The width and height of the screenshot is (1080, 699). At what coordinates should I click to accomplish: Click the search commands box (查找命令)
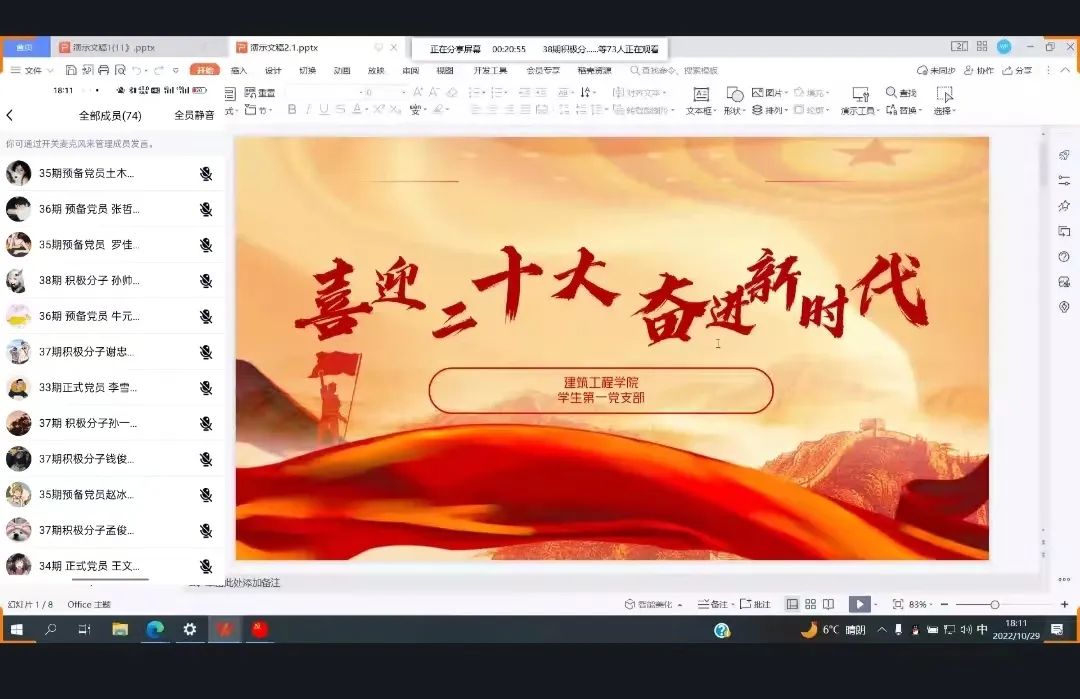[x=674, y=70]
